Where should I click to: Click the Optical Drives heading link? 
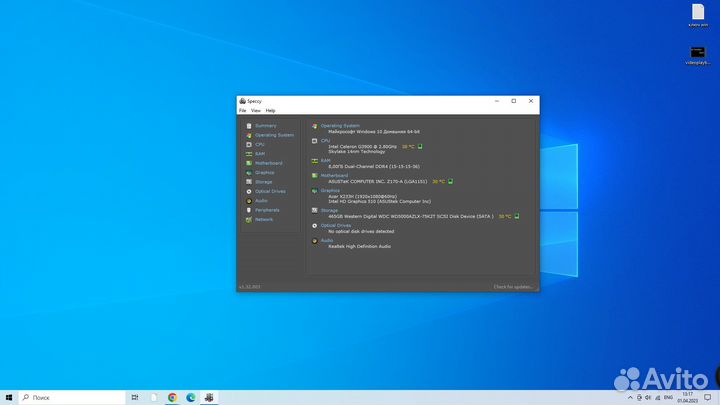click(336, 225)
